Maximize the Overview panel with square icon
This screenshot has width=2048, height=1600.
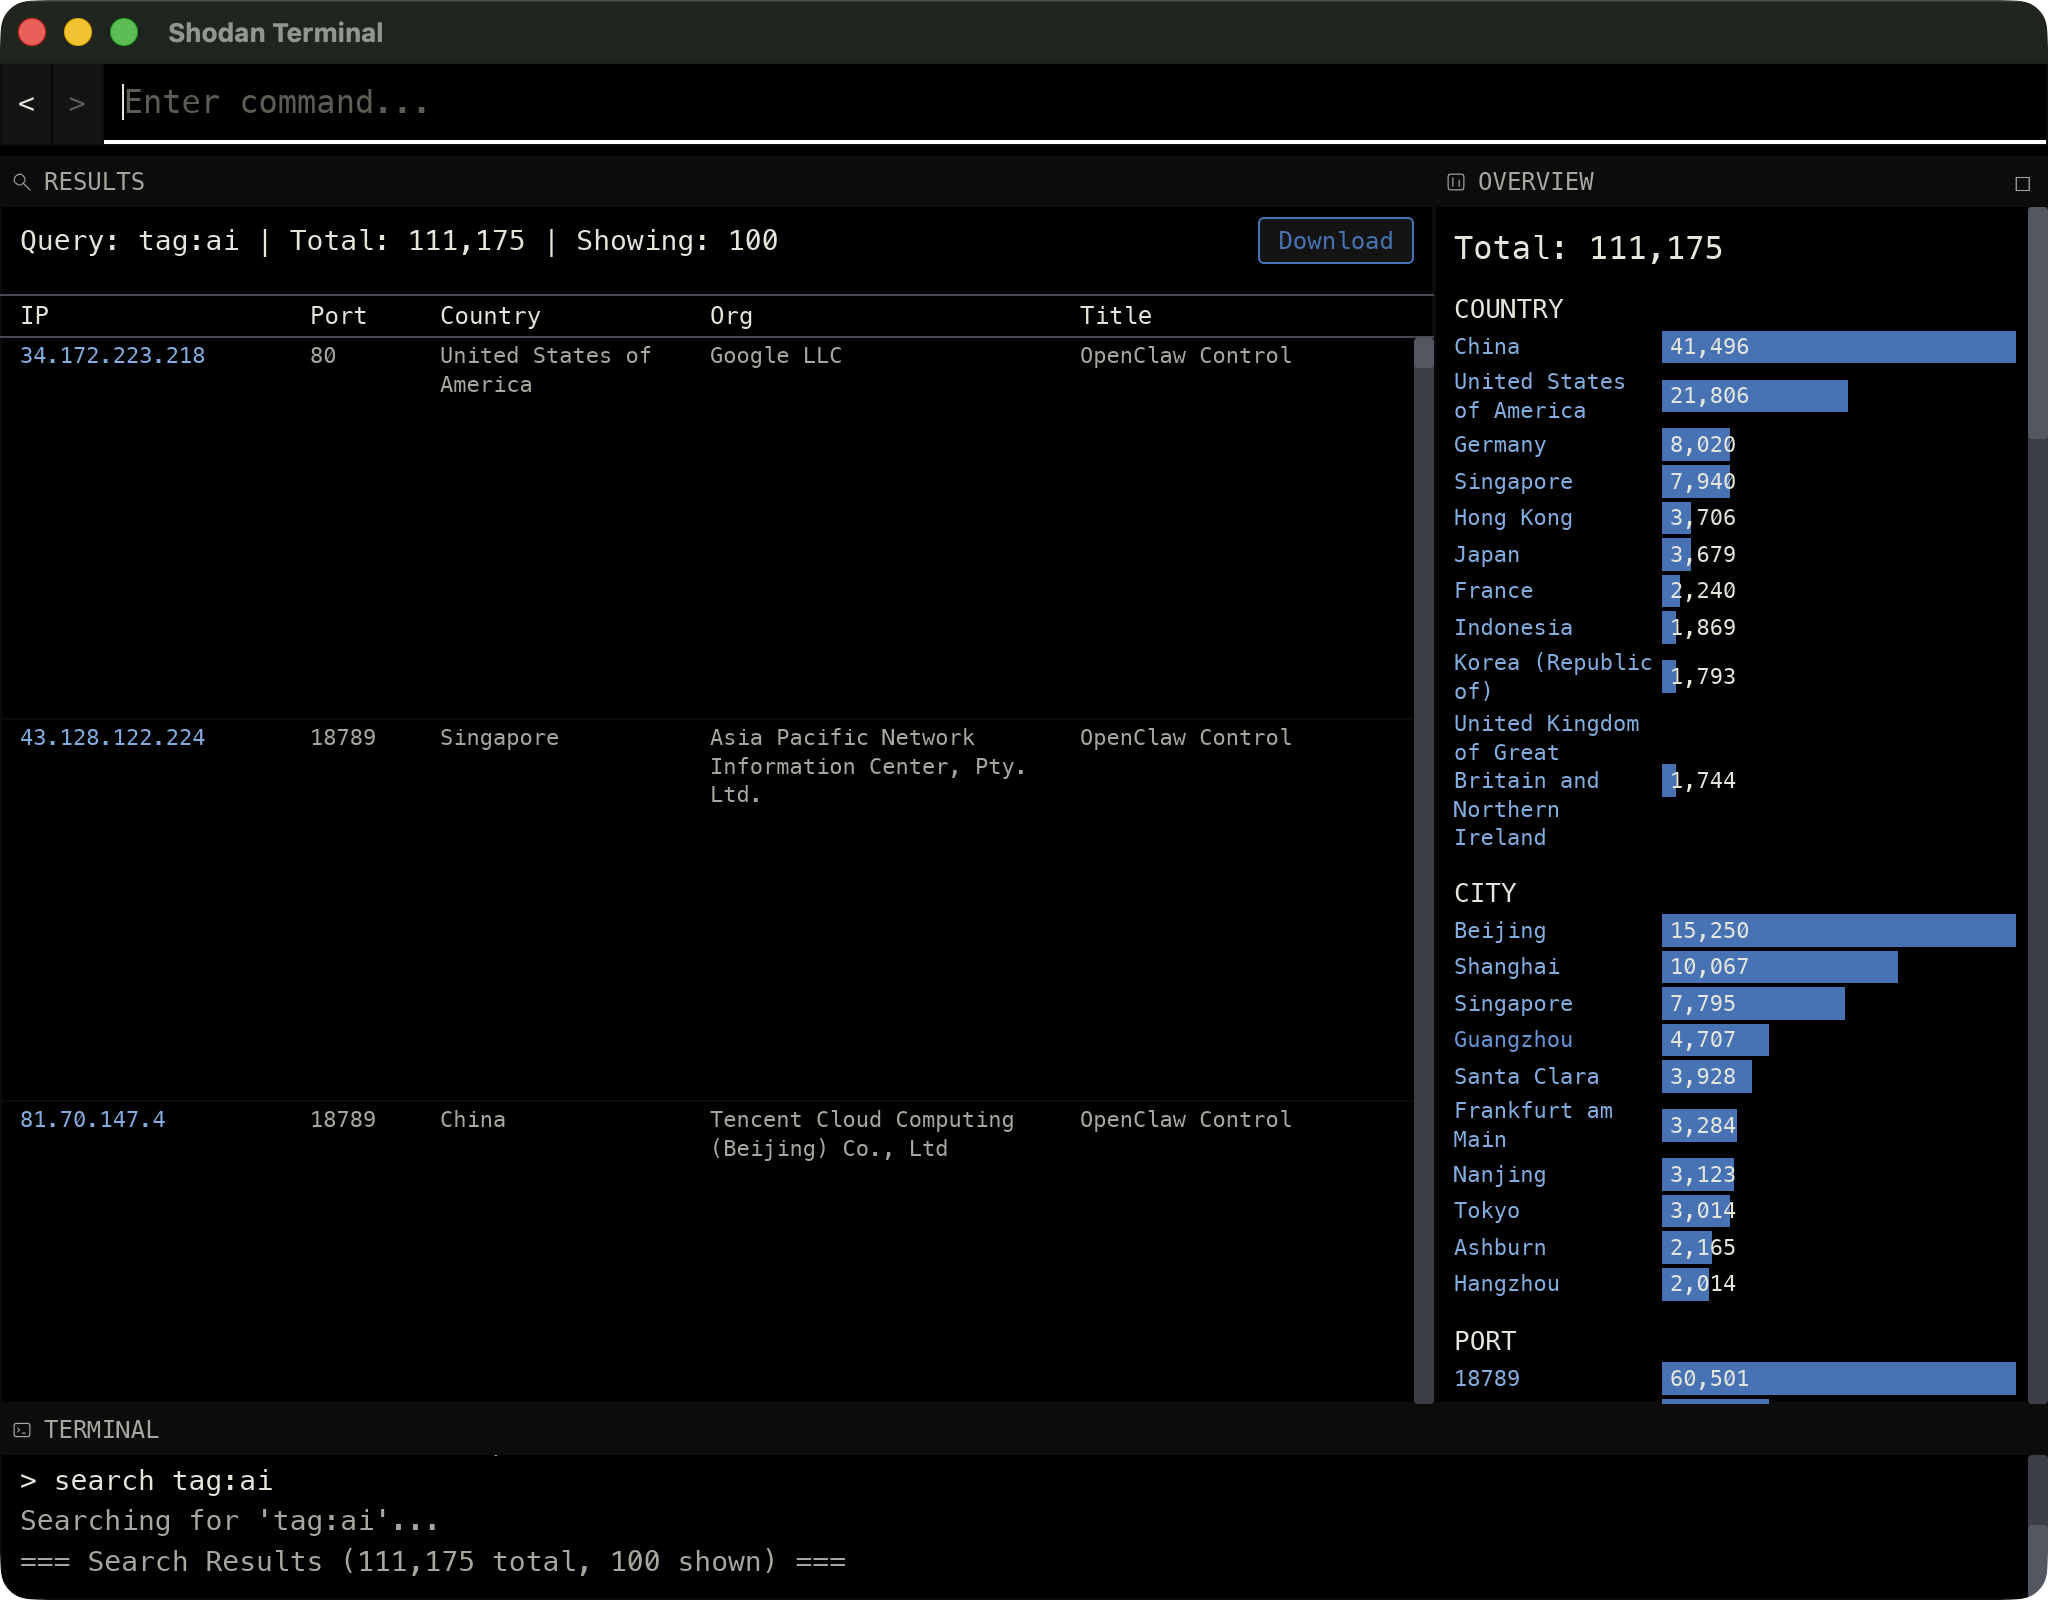[2022, 184]
